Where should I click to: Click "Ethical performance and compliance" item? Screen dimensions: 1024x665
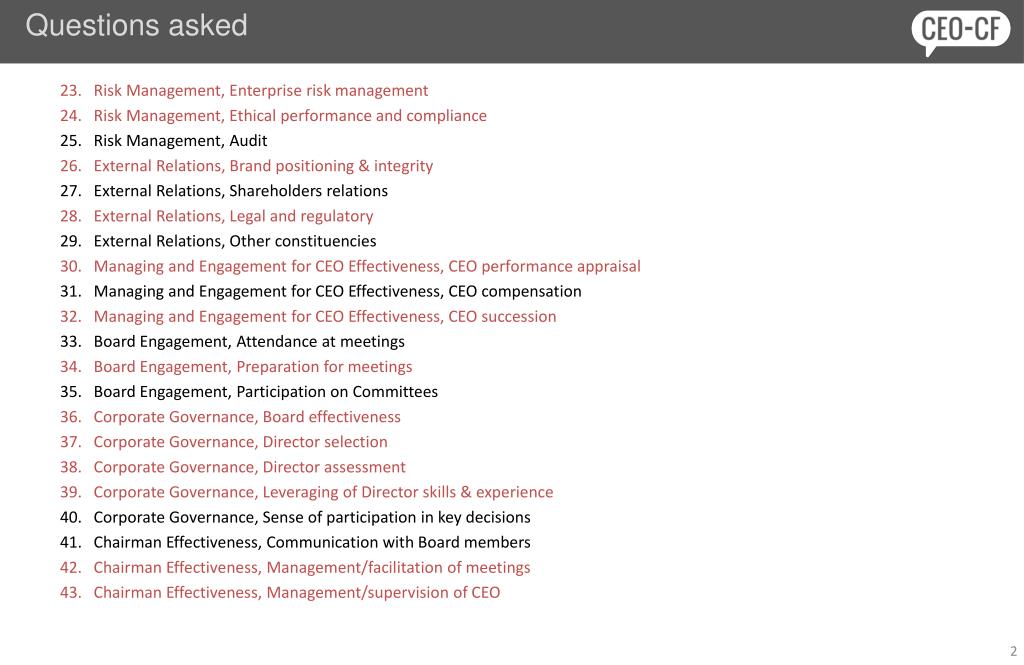point(290,115)
